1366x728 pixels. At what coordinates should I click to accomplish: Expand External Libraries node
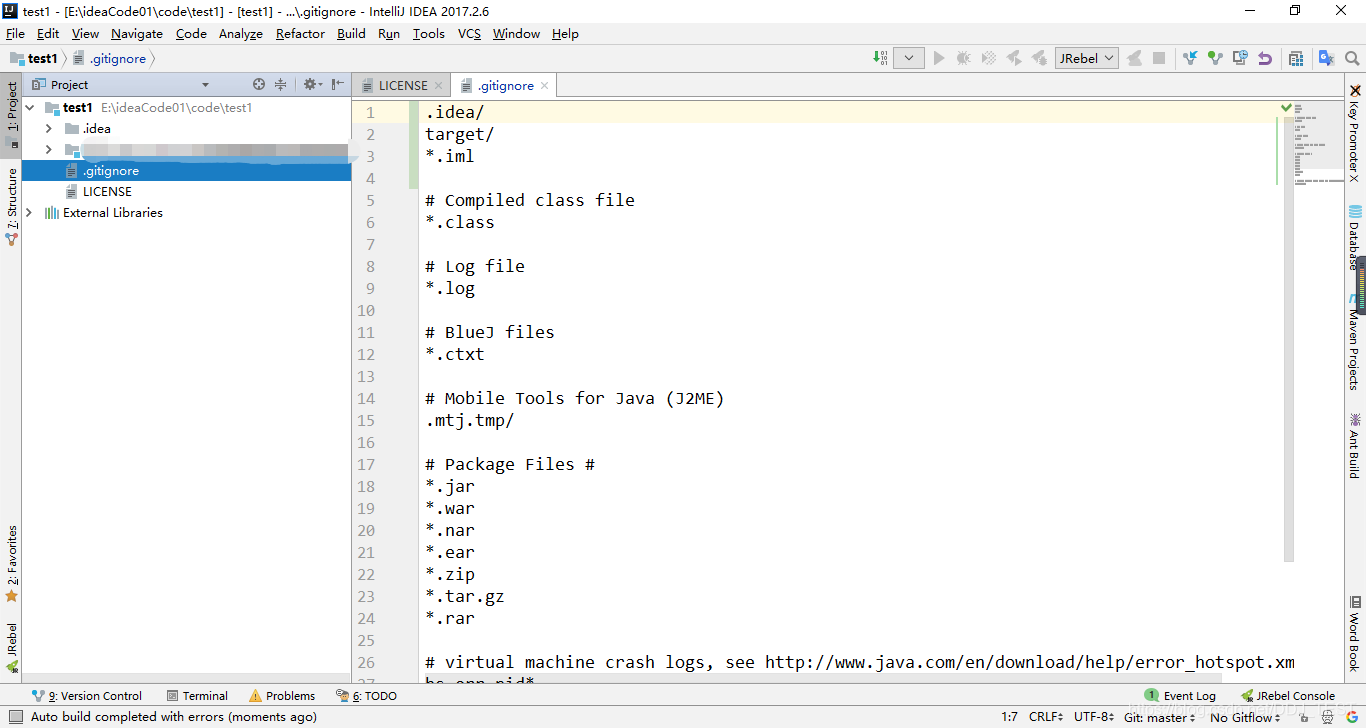click(x=29, y=213)
